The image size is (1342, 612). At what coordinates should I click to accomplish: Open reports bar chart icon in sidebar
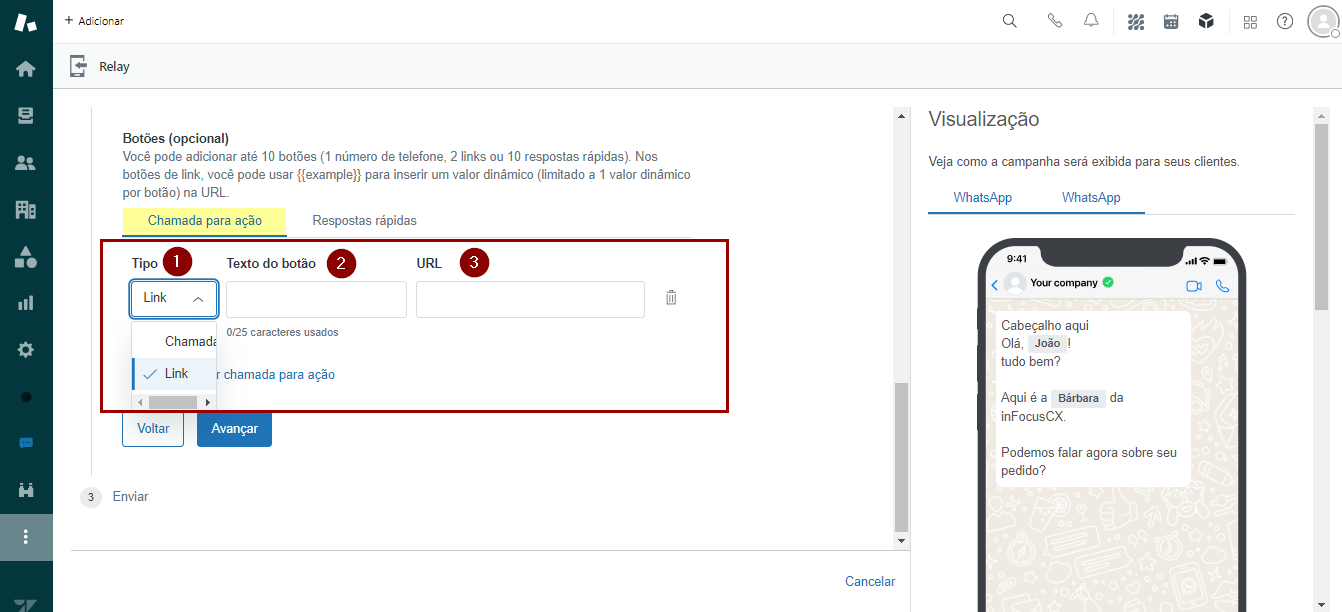[x=26, y=303]
